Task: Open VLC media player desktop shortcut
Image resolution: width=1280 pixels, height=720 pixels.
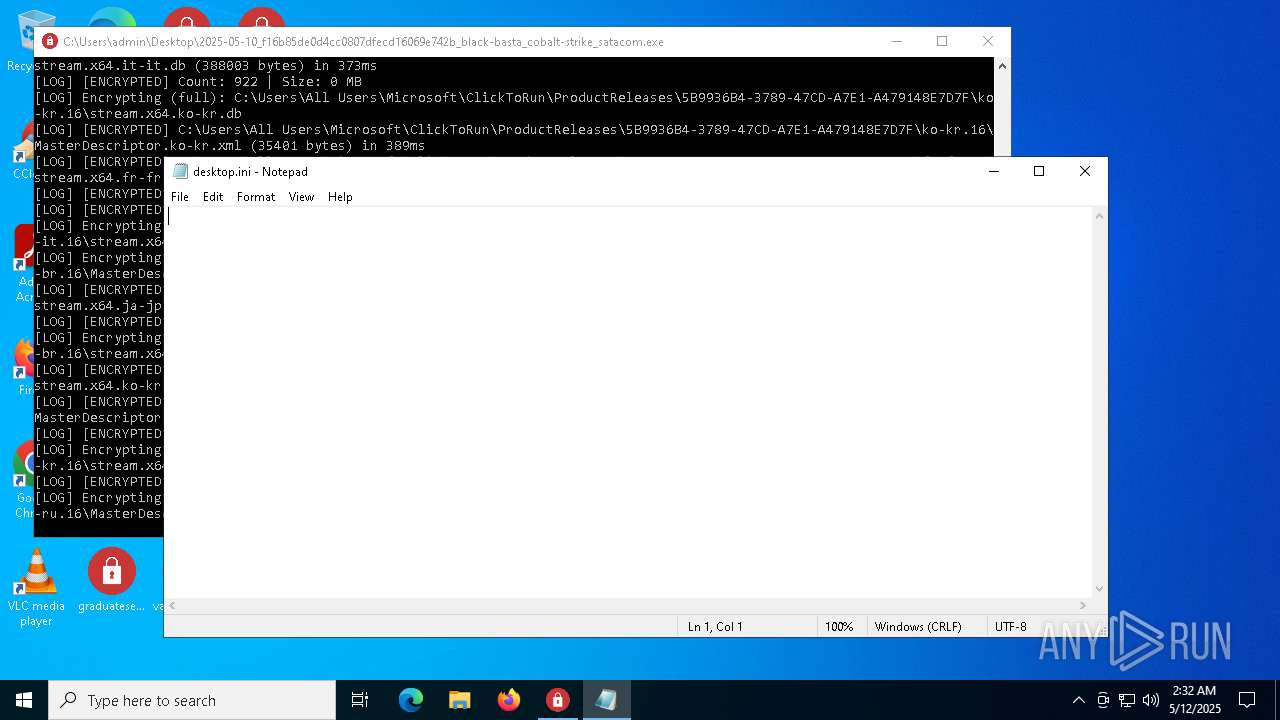Action: click(x=36, y=588)
